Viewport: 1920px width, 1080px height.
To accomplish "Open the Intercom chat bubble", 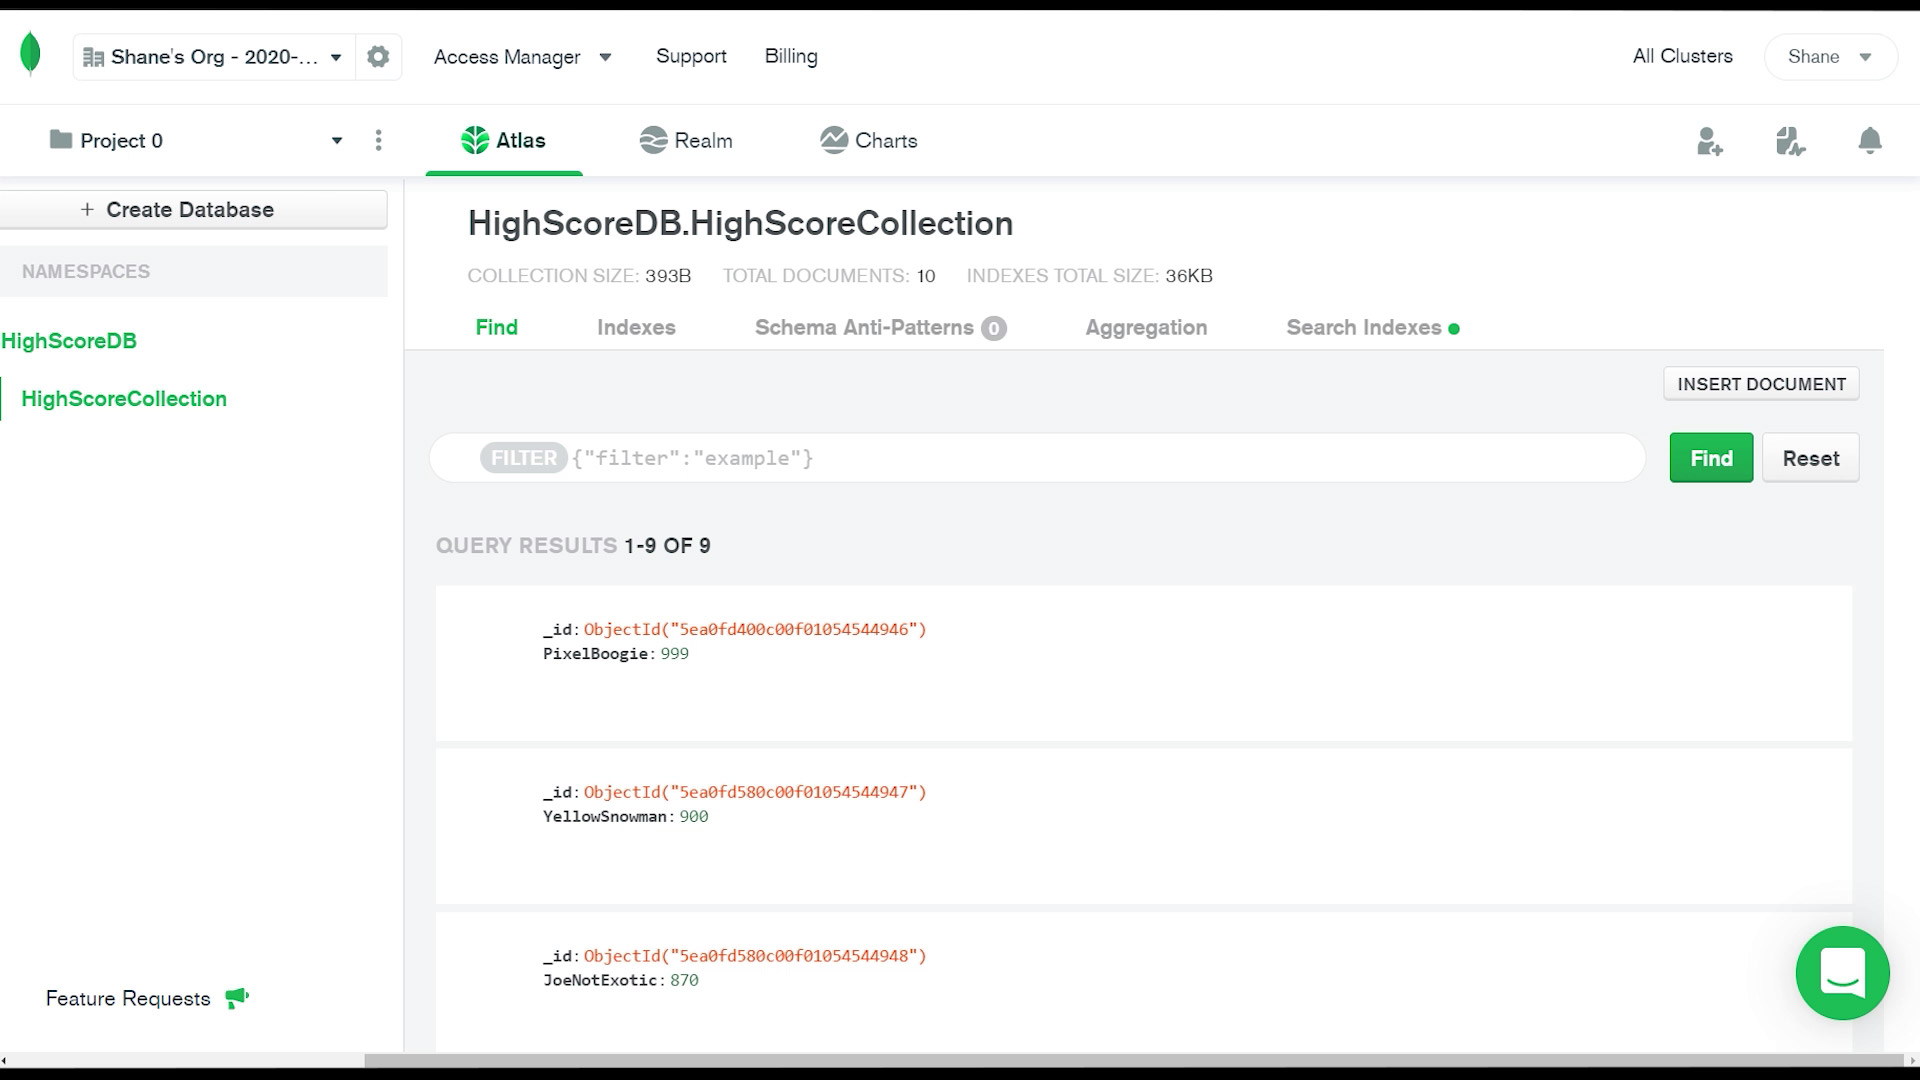I will pos(1842,973).
